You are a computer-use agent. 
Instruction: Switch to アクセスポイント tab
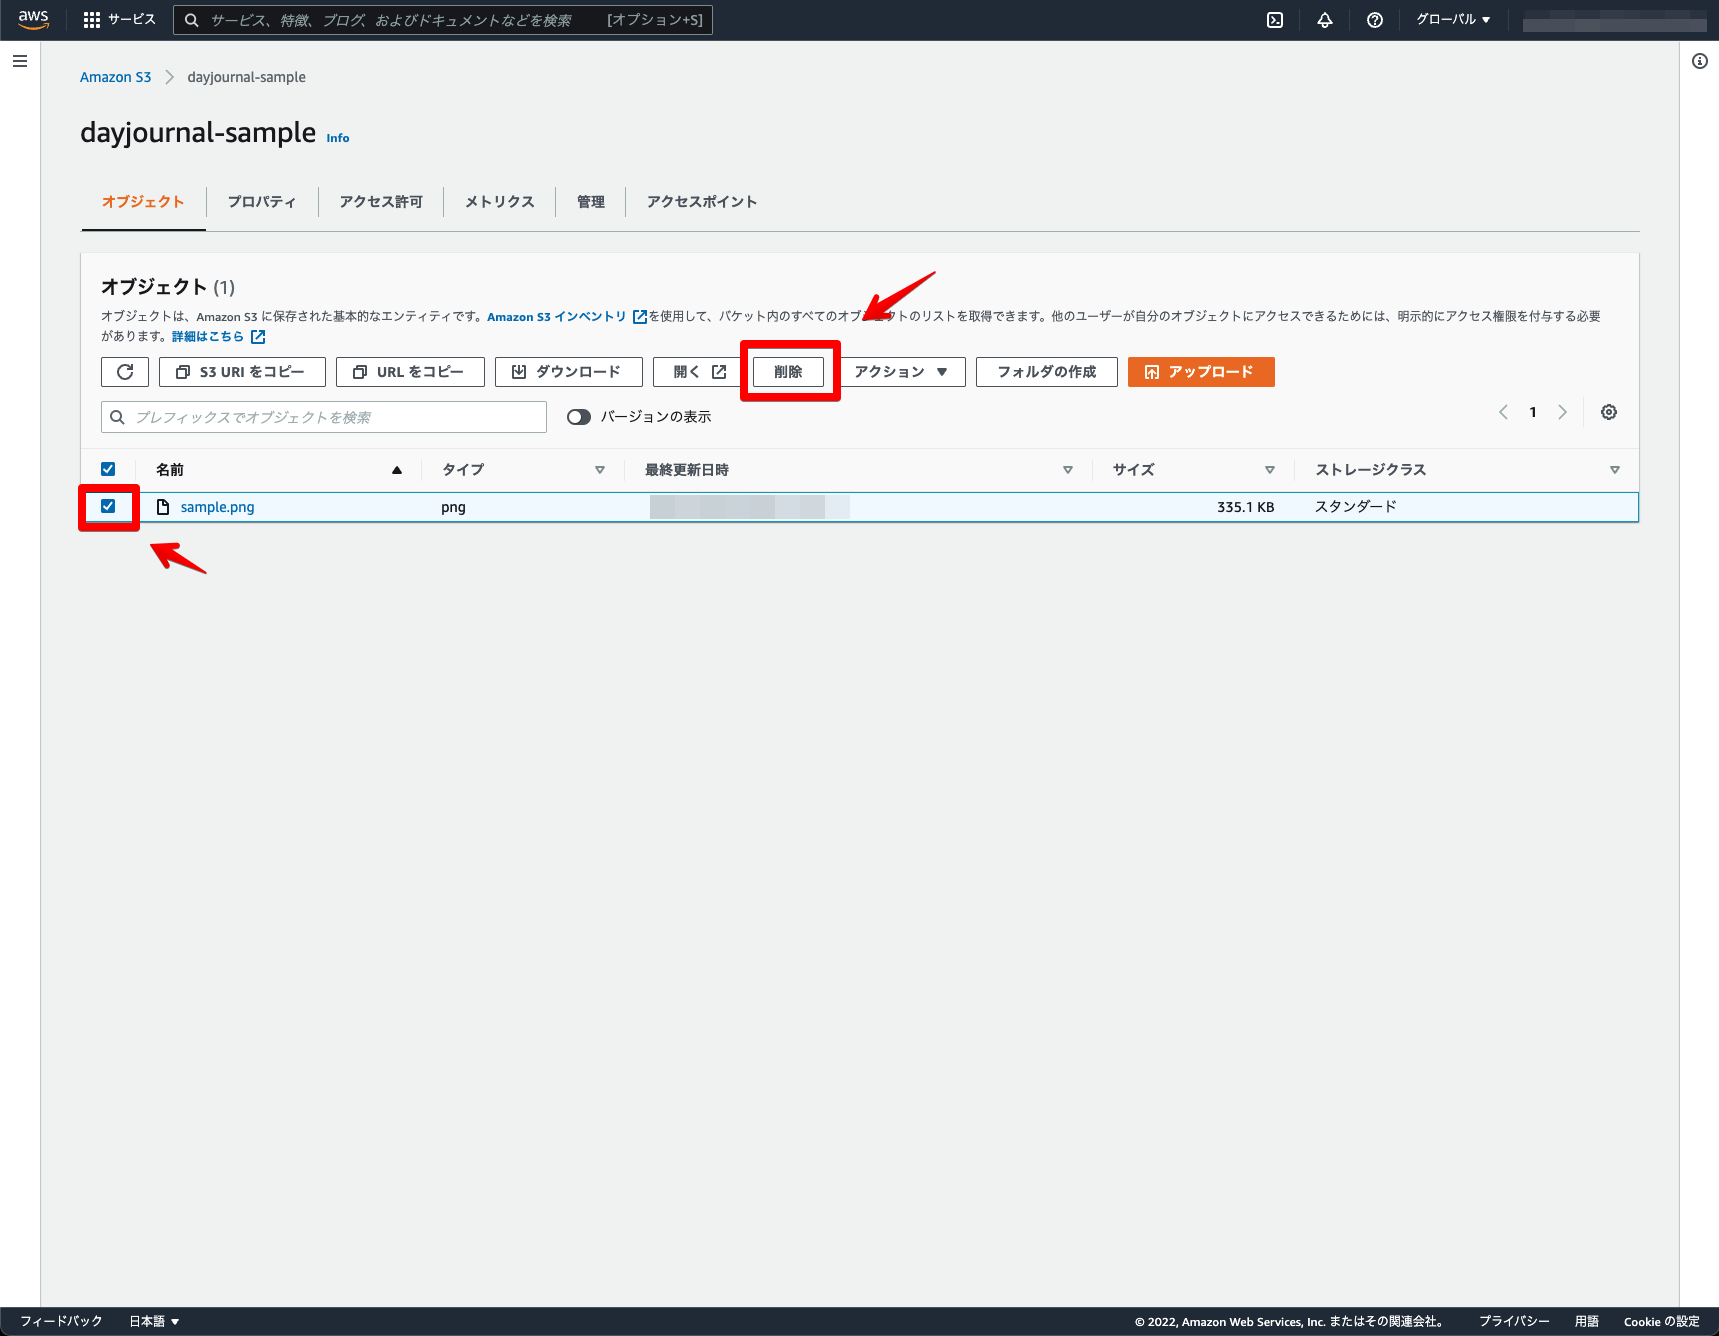tap(702, 202)
